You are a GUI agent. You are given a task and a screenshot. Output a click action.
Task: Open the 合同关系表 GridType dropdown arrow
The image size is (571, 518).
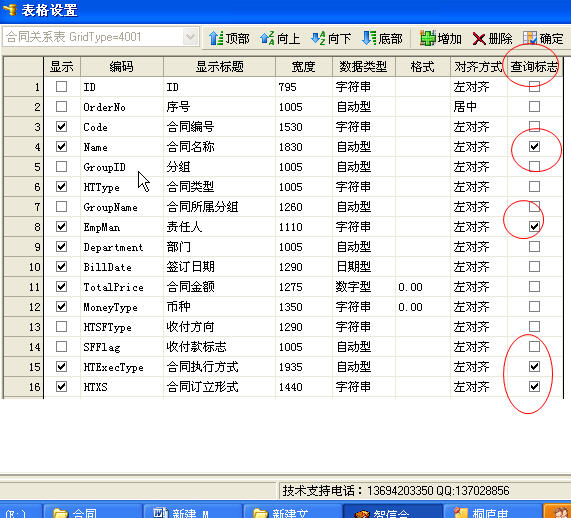(190, 37)
